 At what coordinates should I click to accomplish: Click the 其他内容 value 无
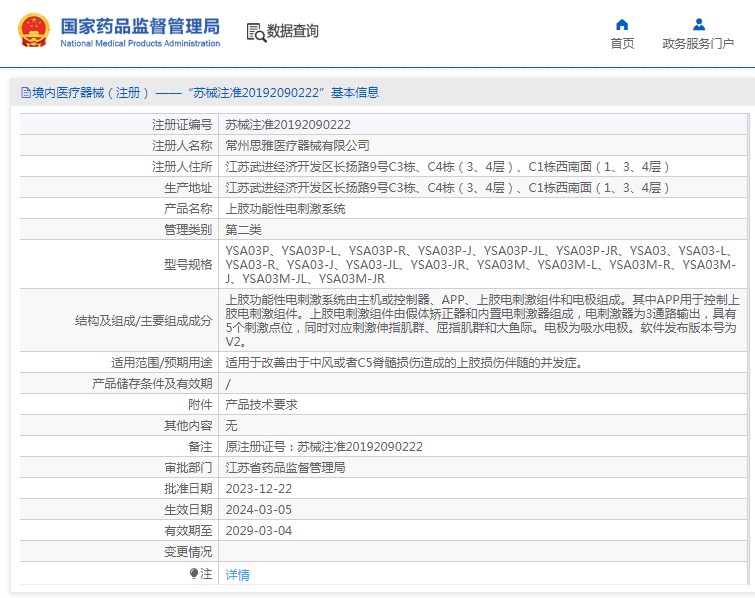(231, 426)
